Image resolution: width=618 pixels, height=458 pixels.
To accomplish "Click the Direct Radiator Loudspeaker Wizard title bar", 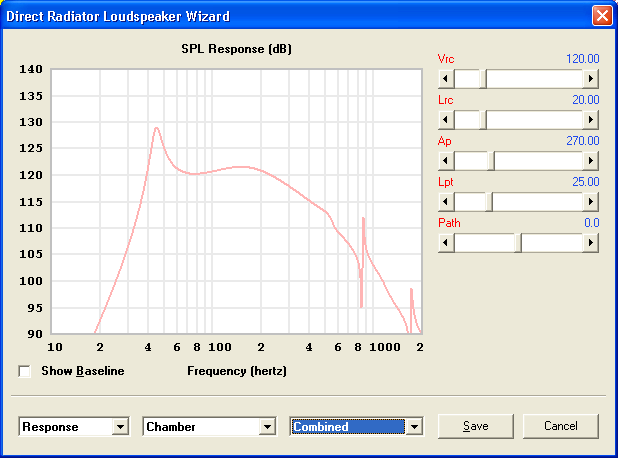I will click(296, 16).
